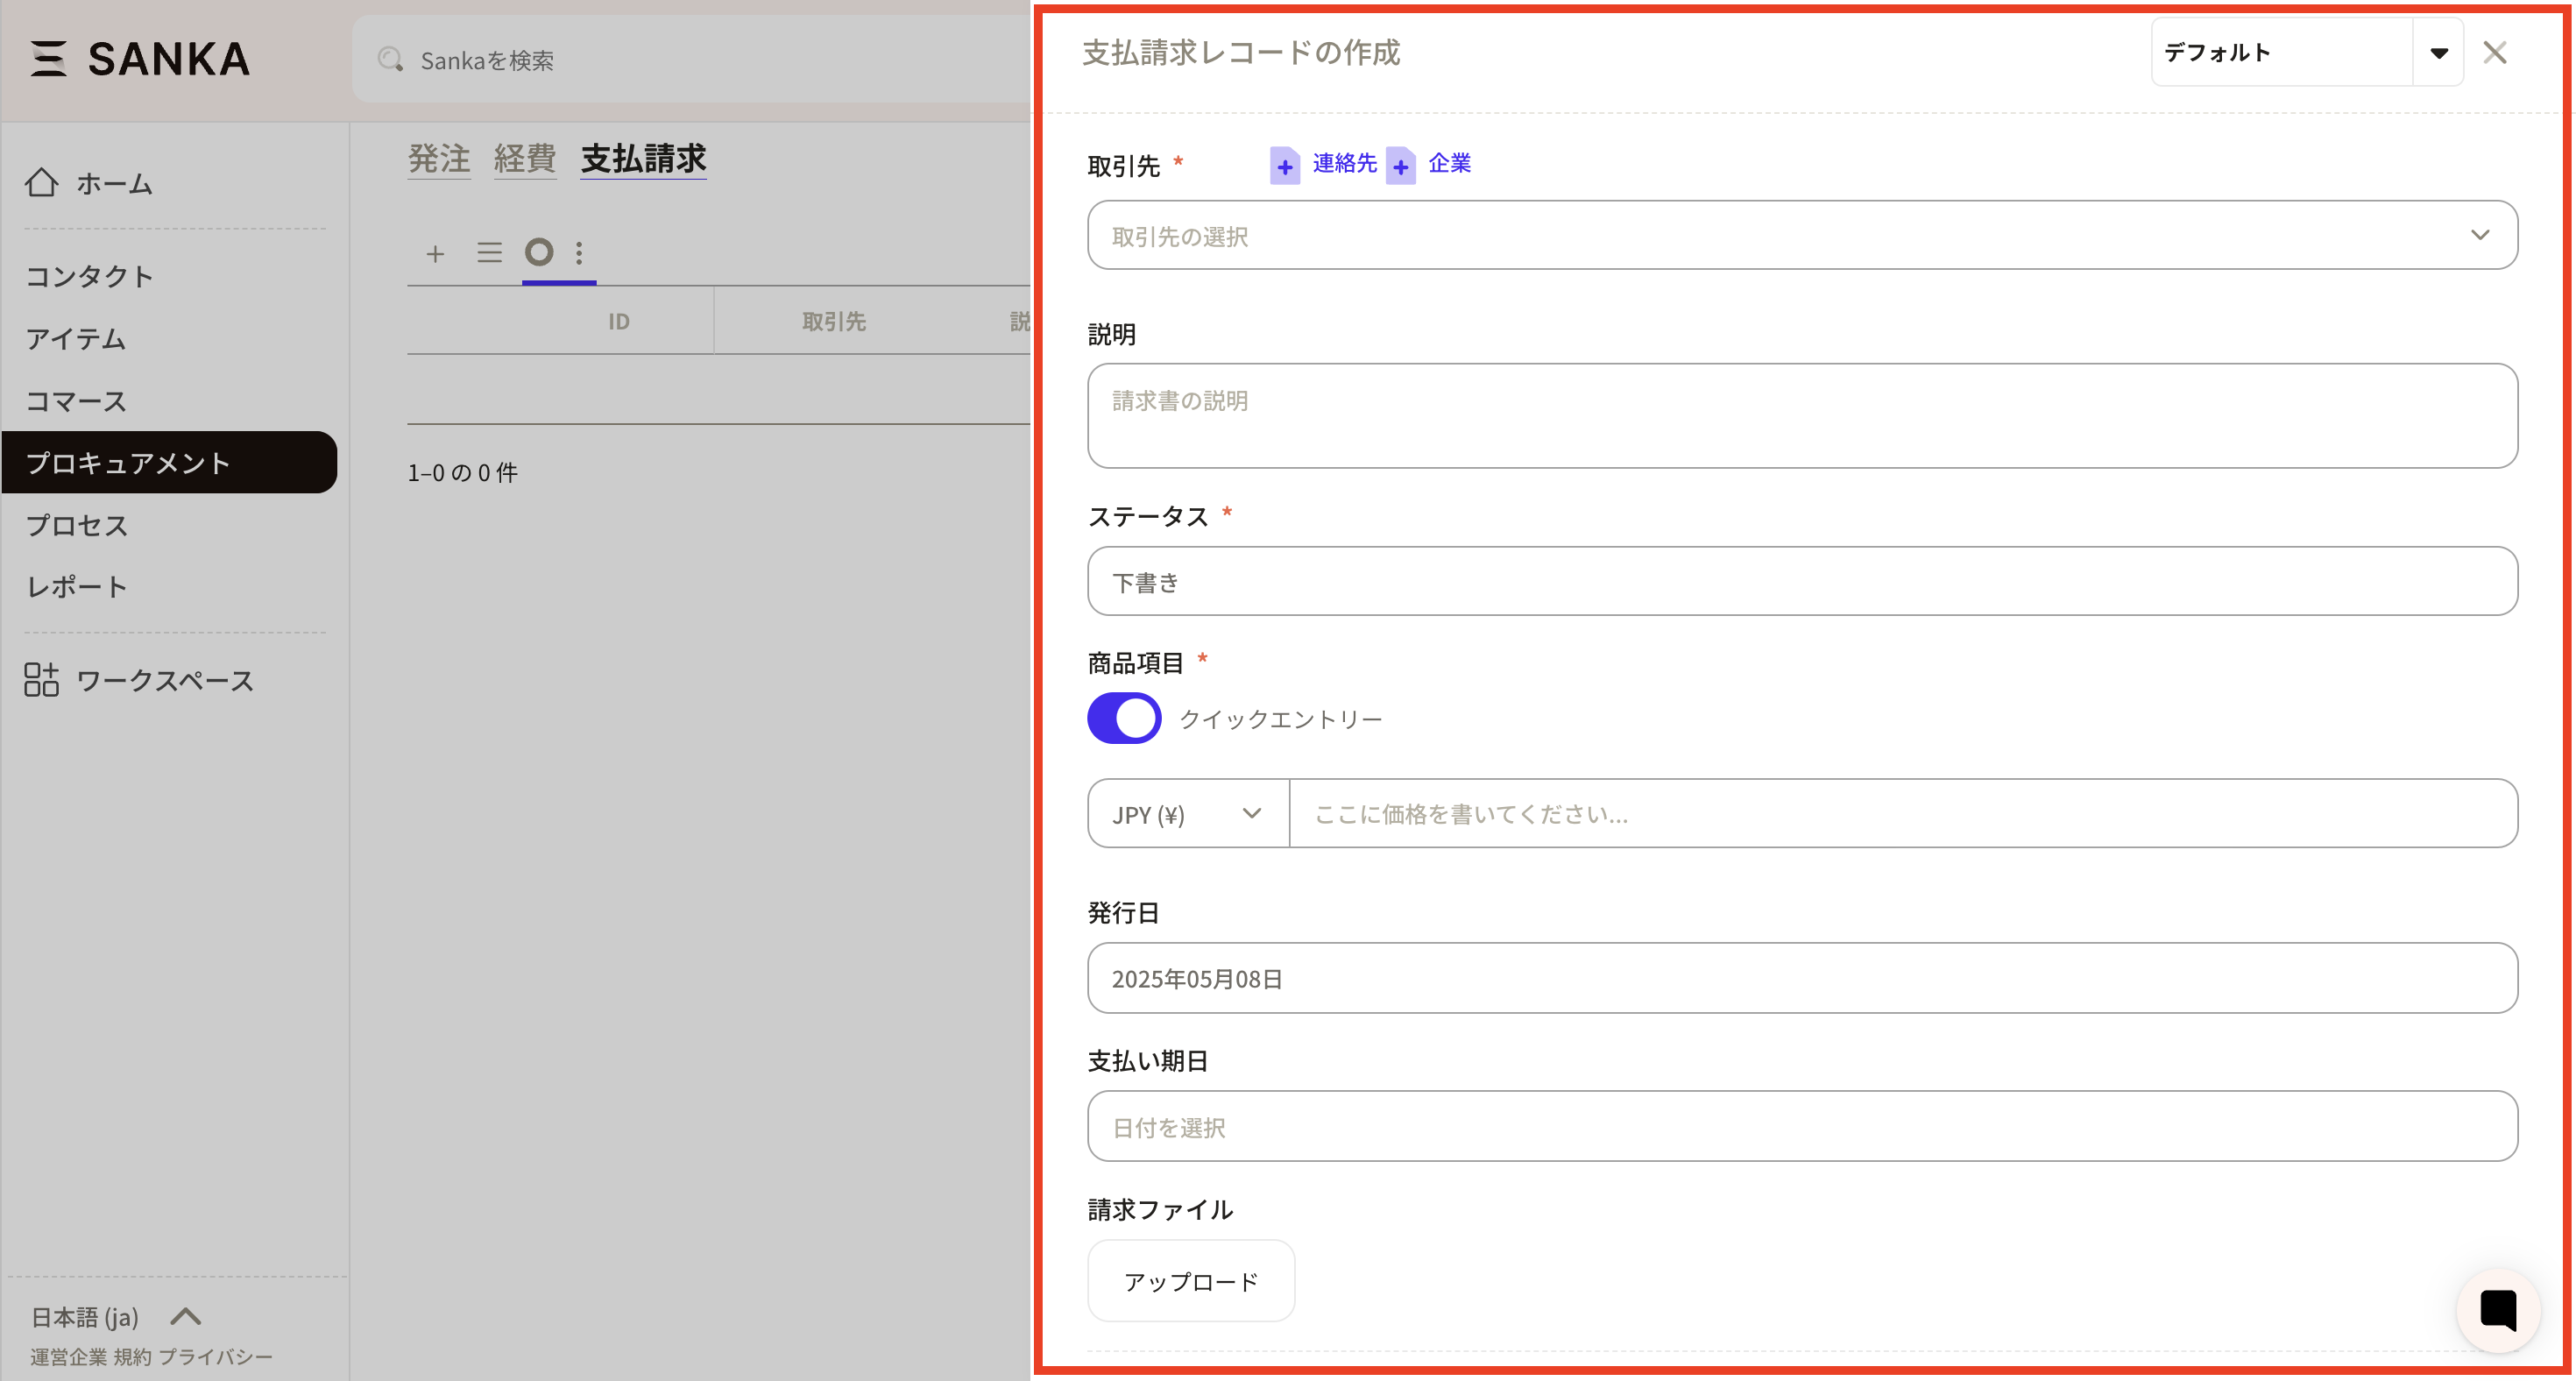This screenshot has width=2576, height=1381.
Task: Select the circle view icon
Action: [539, 252]
